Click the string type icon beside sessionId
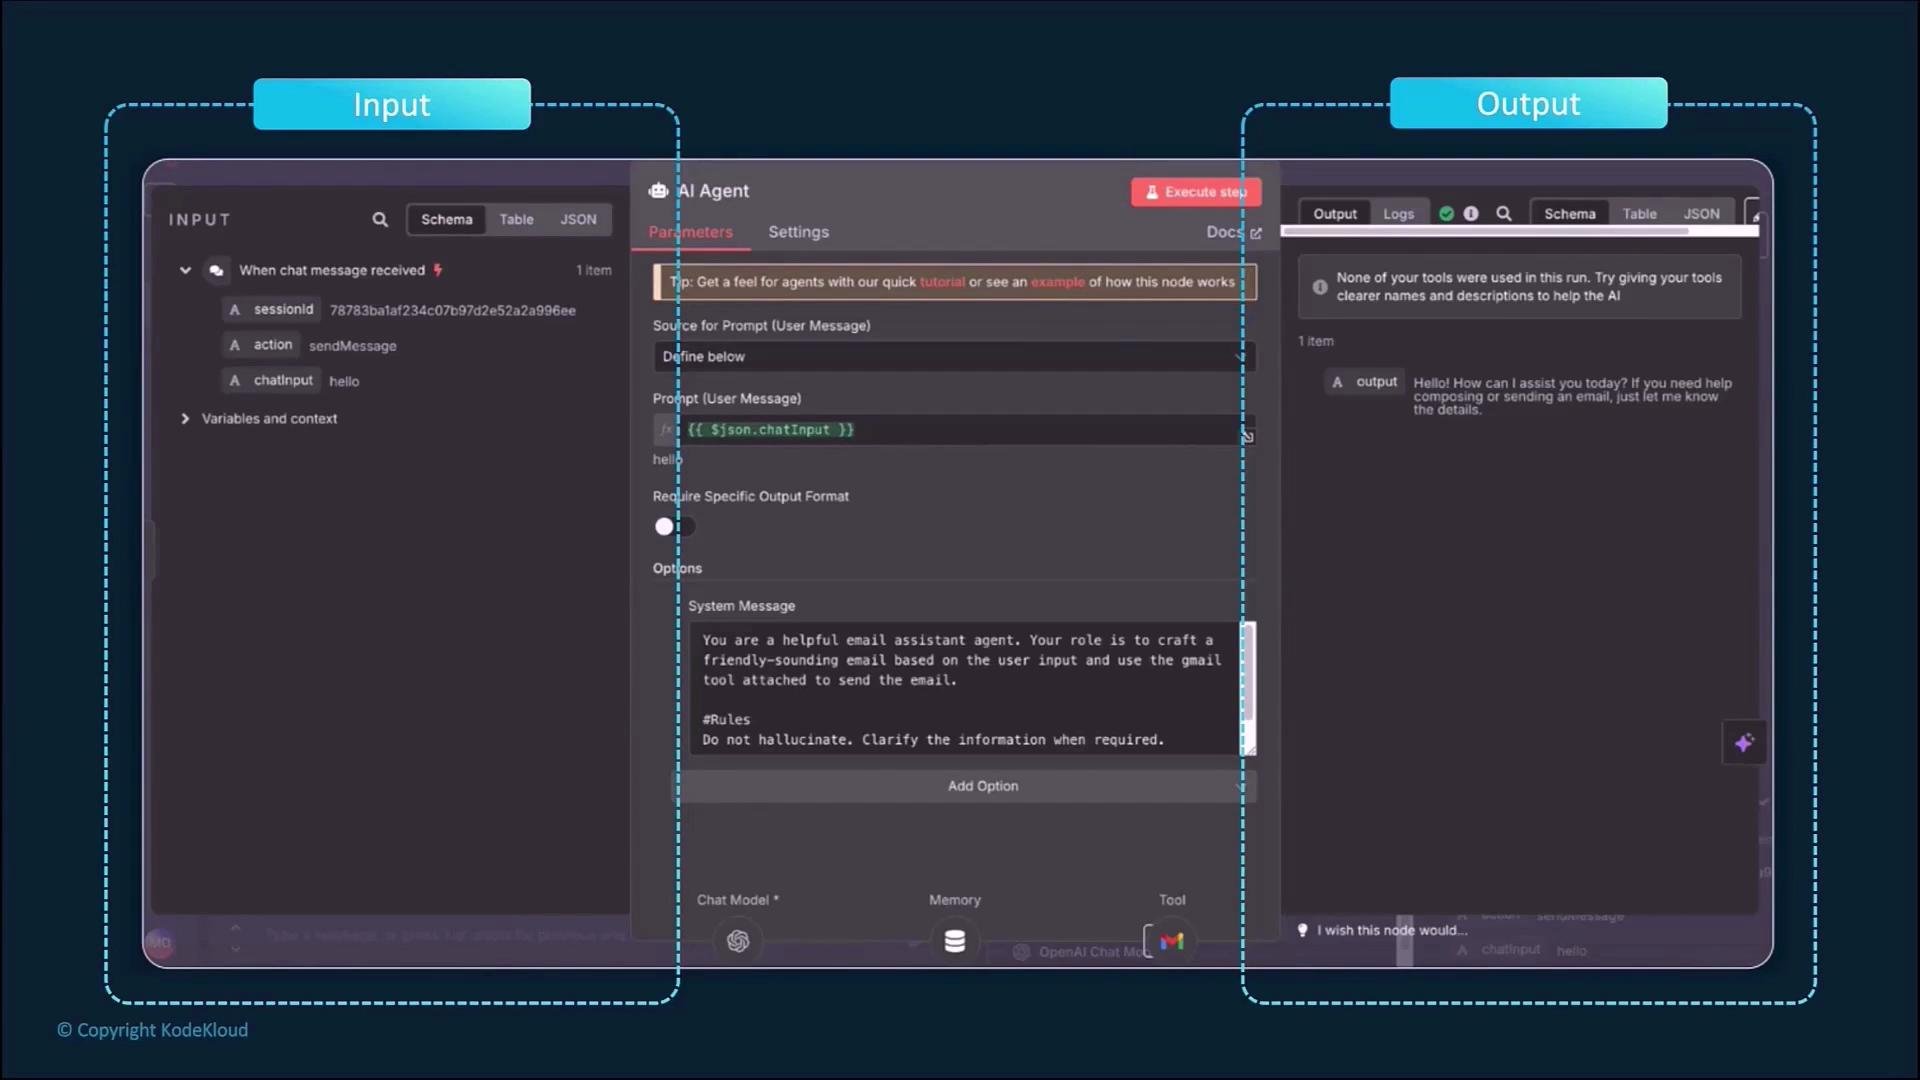1920x1080 pixels. pyautogui.click(x=235, y=310)
